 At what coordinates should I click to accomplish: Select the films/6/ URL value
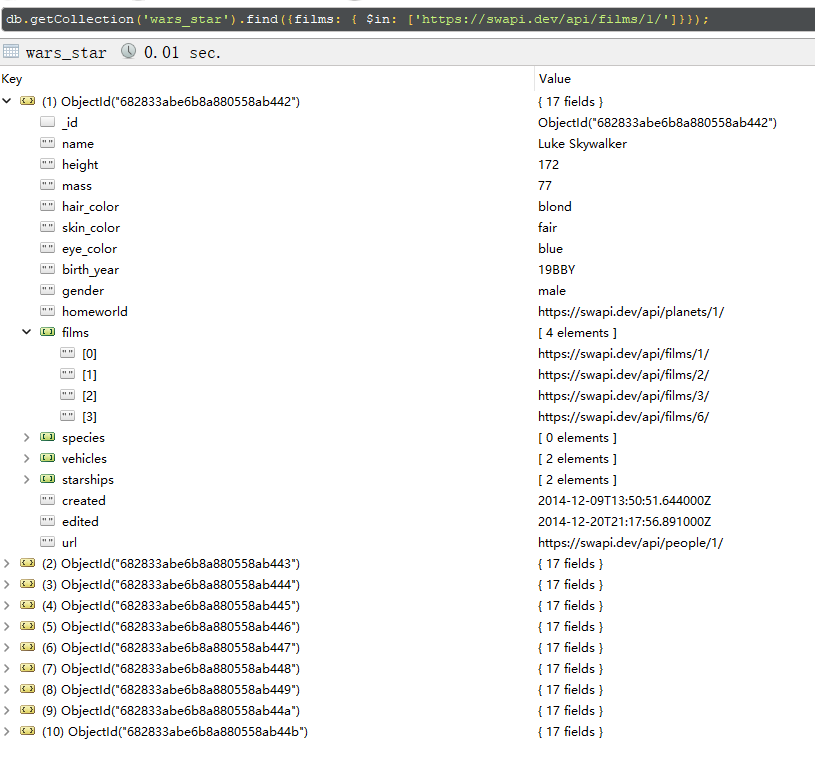624,416
